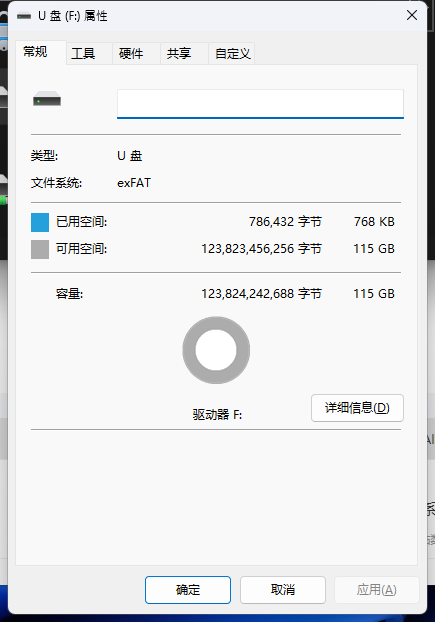Confirm with the 确定 button

[x=188, y=590]
